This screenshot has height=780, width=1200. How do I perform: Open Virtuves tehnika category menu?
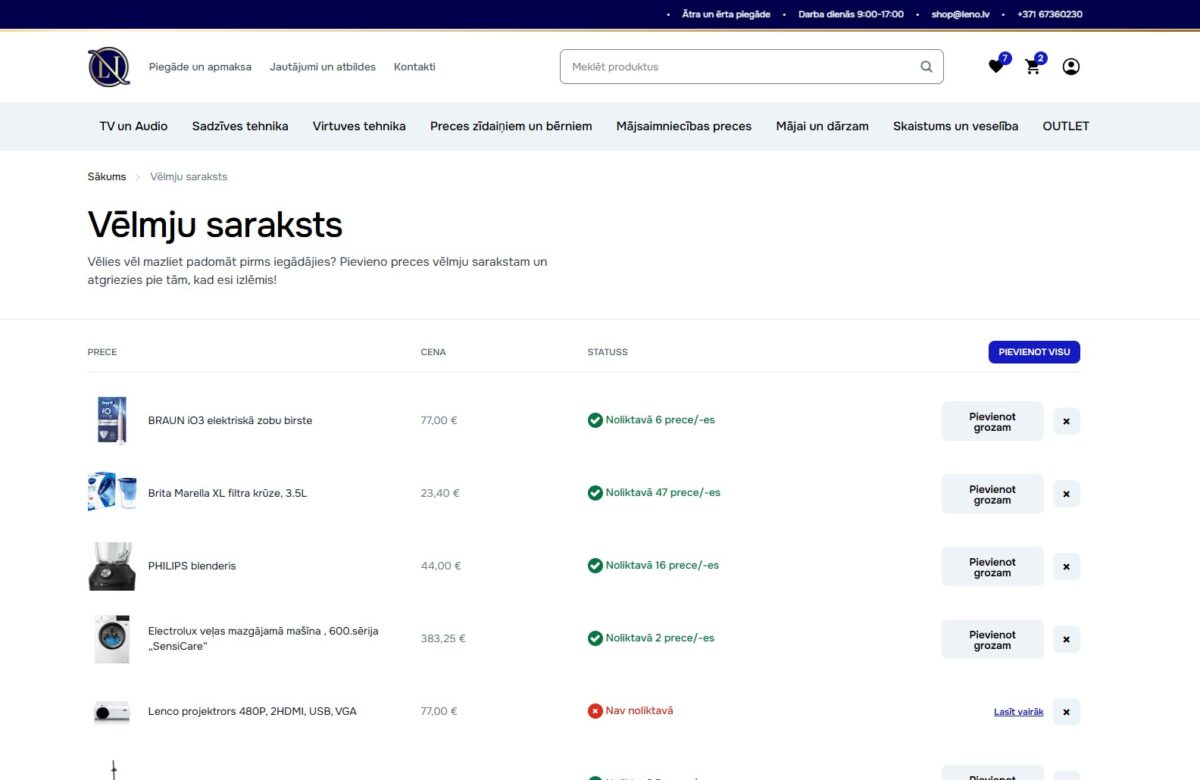(359, 126)
